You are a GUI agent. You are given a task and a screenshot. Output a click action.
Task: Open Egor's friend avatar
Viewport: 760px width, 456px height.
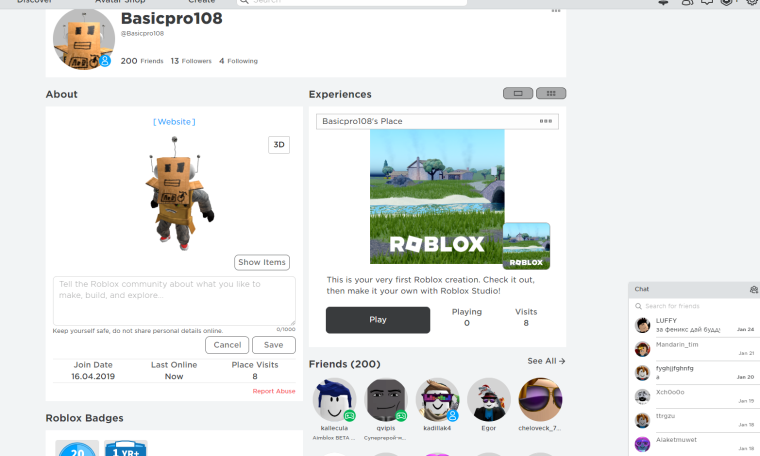click(x=488, y=399)
